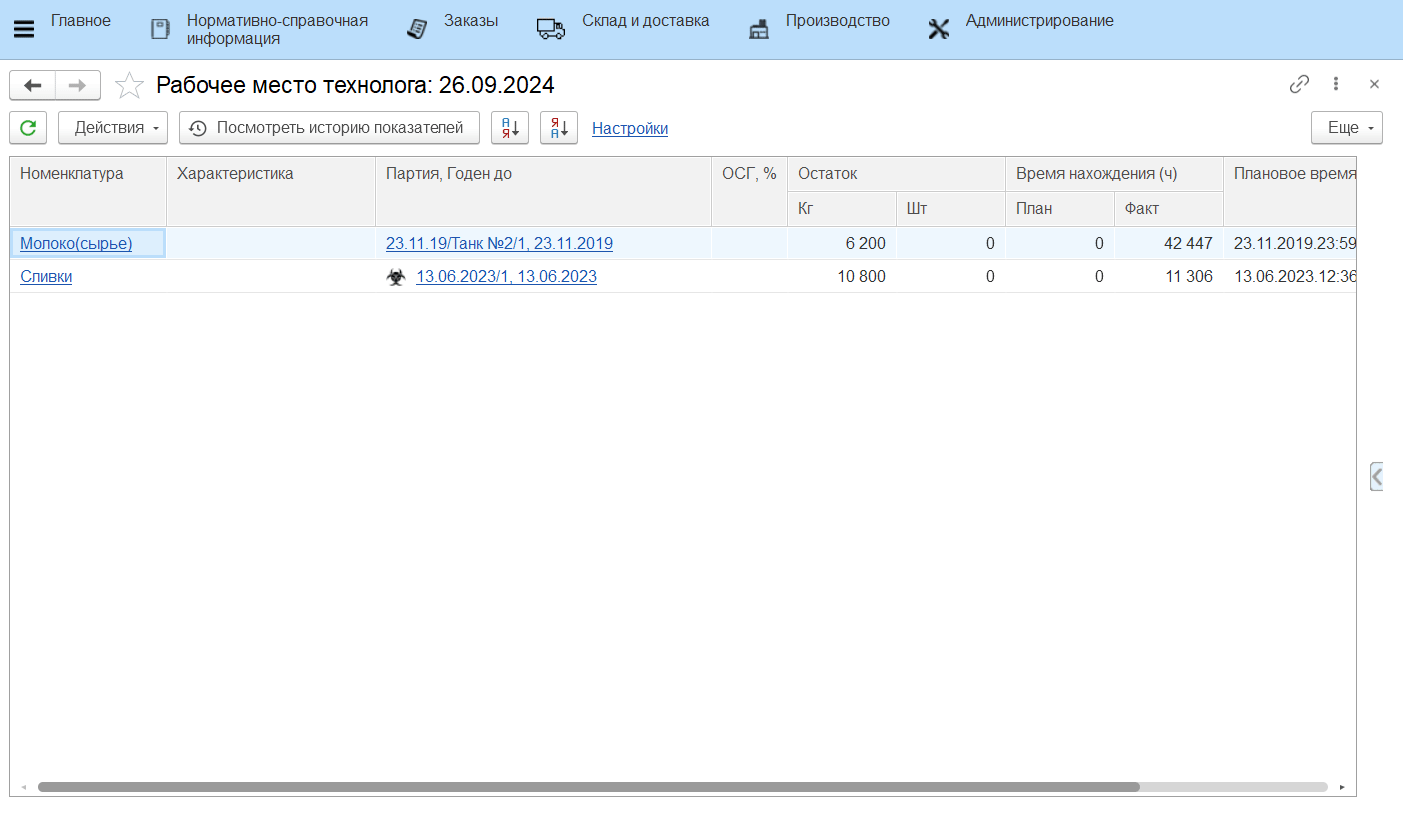
Task: Click Посмотреть историю показателей button
Action: pyautogui.click(x=329, y=128)
